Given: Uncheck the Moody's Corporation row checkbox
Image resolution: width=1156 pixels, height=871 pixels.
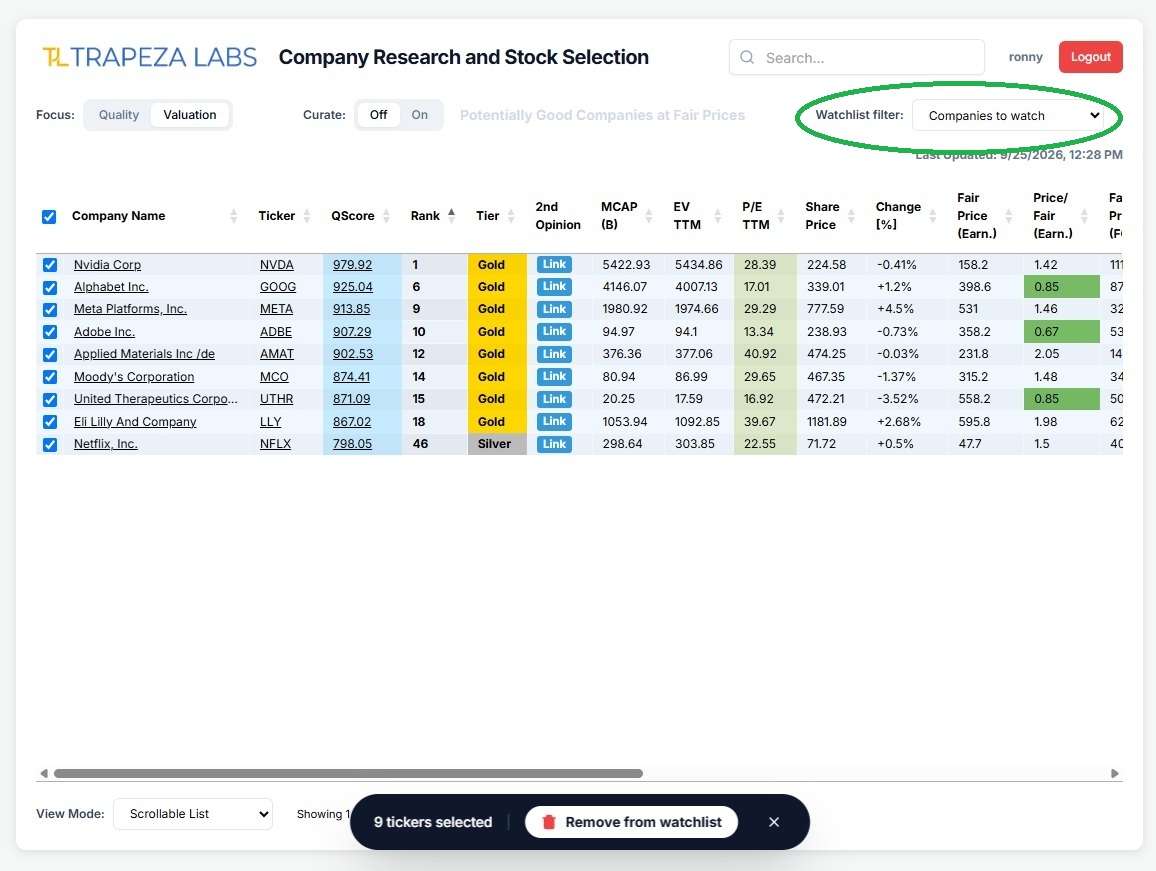Looking at the screenshot, I should [49, 377].
